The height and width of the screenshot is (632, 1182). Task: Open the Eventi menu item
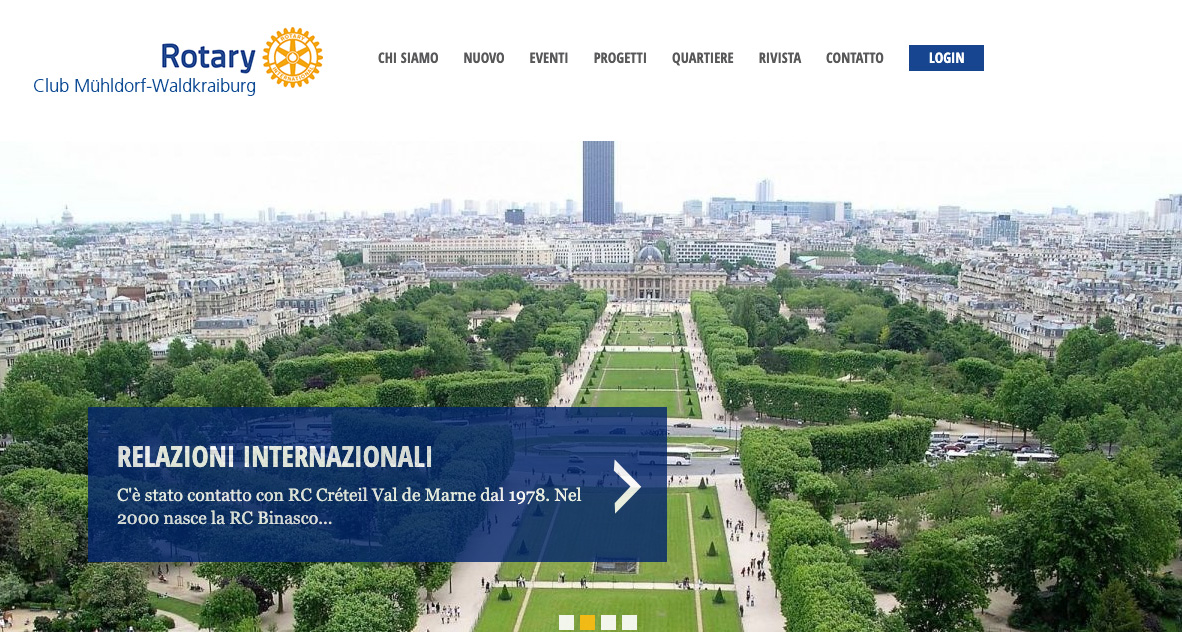pyautogui.click(x=549, y=58)
